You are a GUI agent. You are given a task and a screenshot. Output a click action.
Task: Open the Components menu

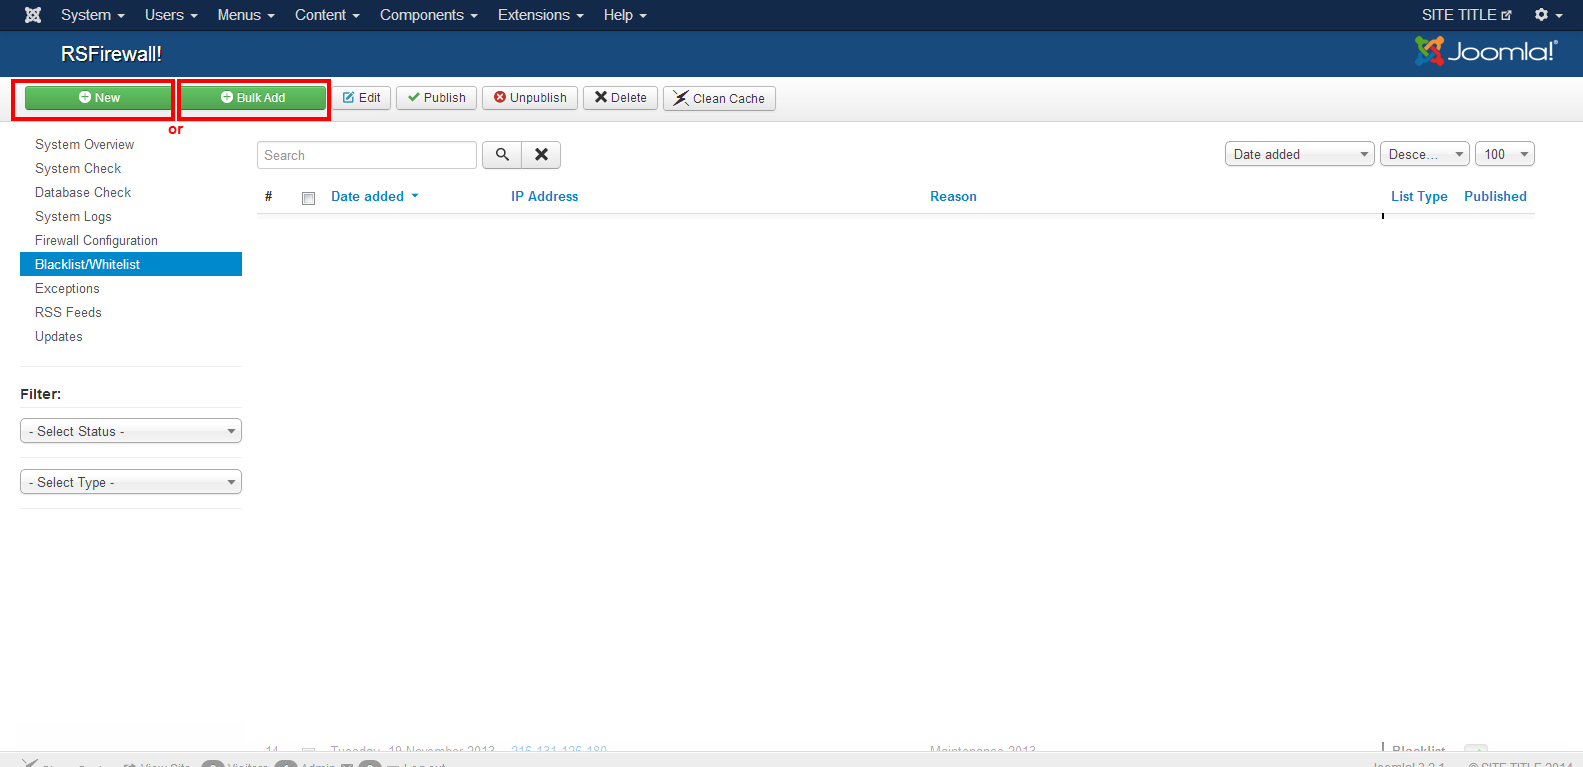[x=429, y=15]
